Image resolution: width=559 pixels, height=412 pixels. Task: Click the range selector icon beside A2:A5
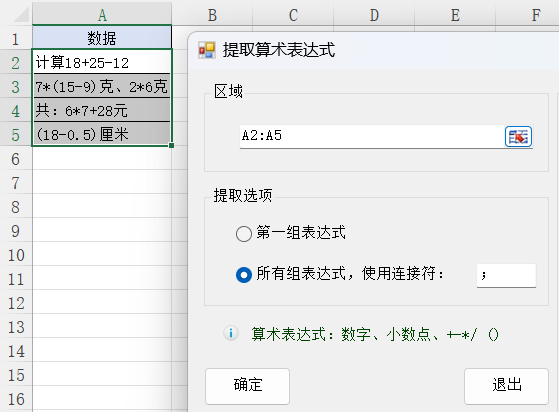(518, 137)
